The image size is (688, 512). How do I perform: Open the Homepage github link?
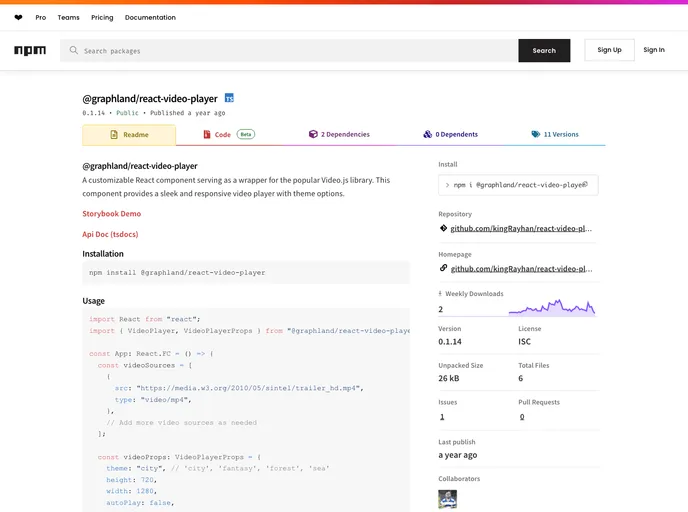(521, 269)
